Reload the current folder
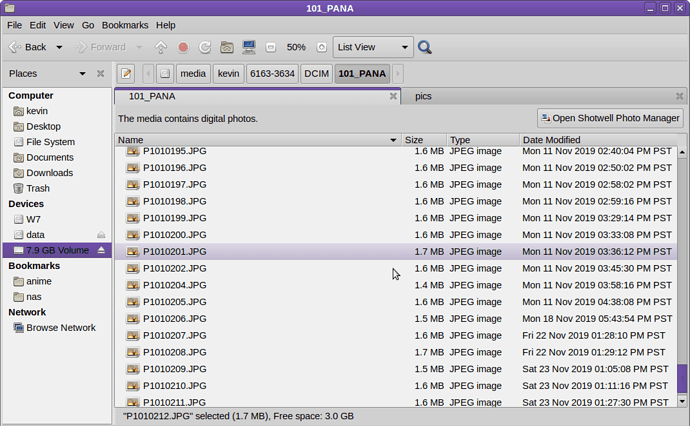The height and width of the screenshot is (426, 690). click(x=205, y=47)
